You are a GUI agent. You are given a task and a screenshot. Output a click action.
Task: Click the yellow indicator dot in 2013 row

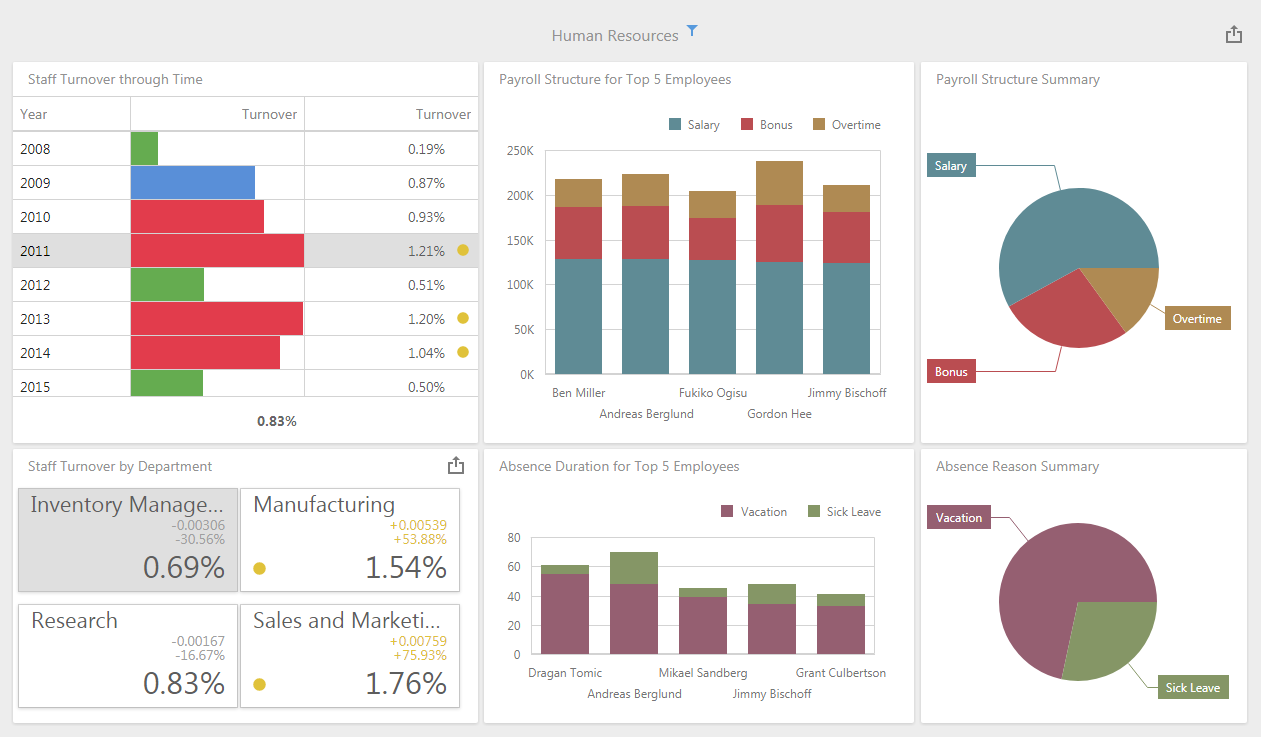pos(462,318)
